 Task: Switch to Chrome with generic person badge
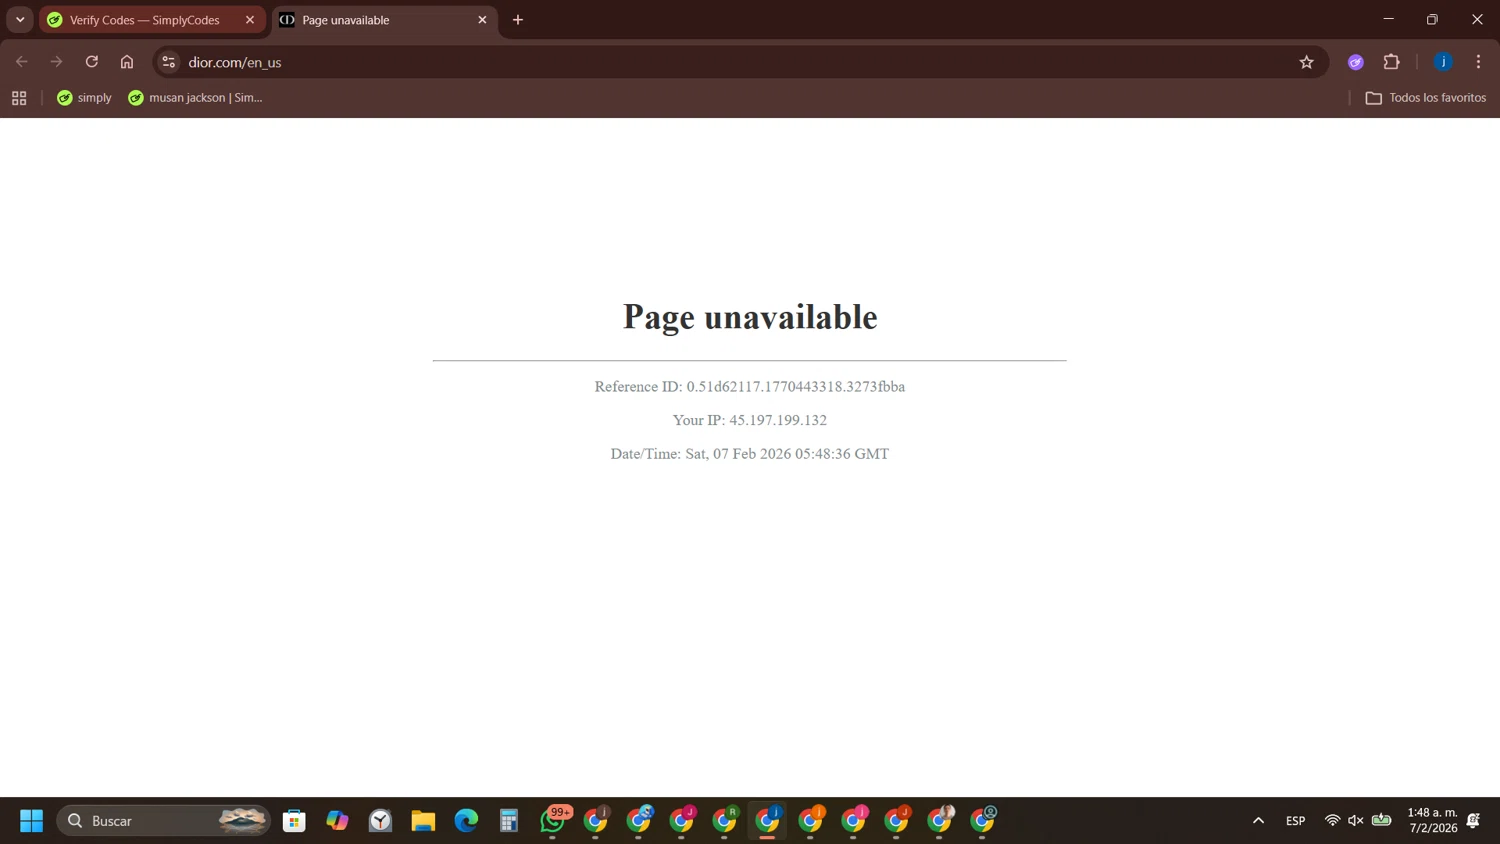(983, 821)
